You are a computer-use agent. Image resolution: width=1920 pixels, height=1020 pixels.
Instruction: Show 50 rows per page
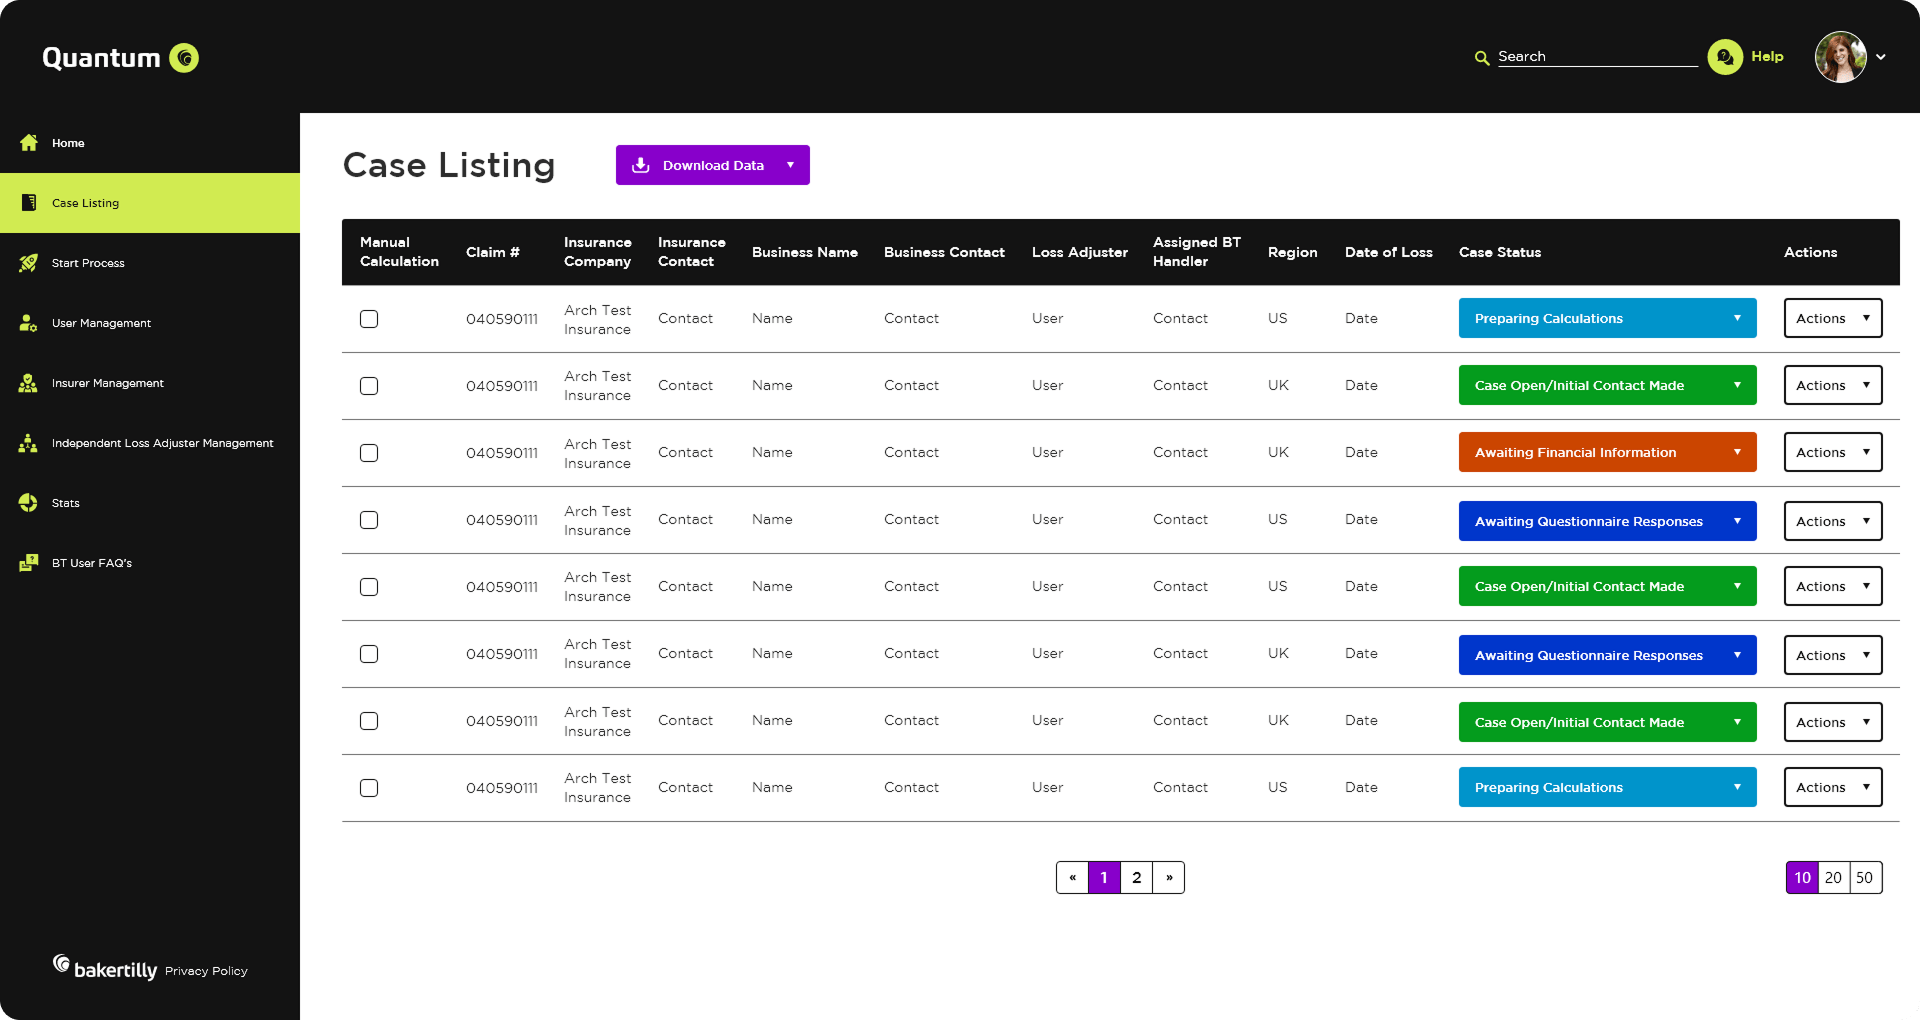coord(1865,877)
